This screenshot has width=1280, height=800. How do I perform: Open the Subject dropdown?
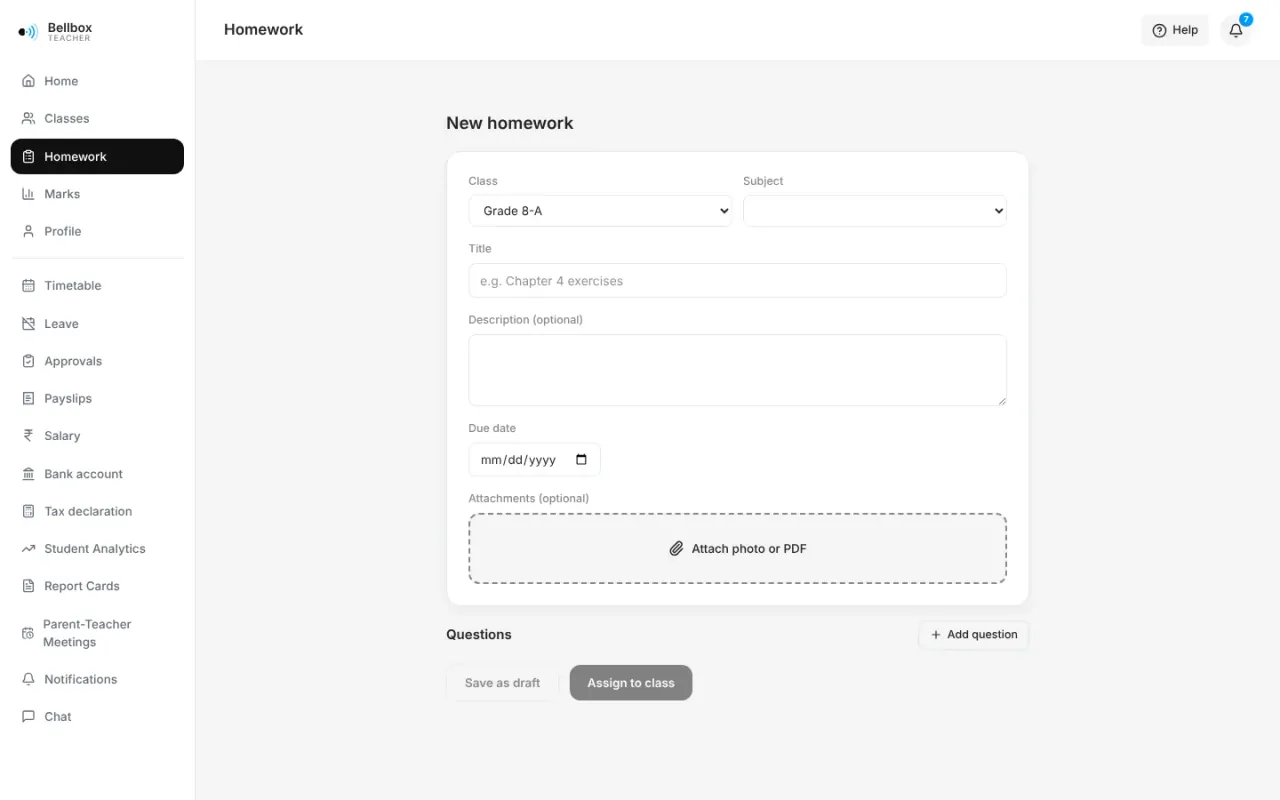875,211
